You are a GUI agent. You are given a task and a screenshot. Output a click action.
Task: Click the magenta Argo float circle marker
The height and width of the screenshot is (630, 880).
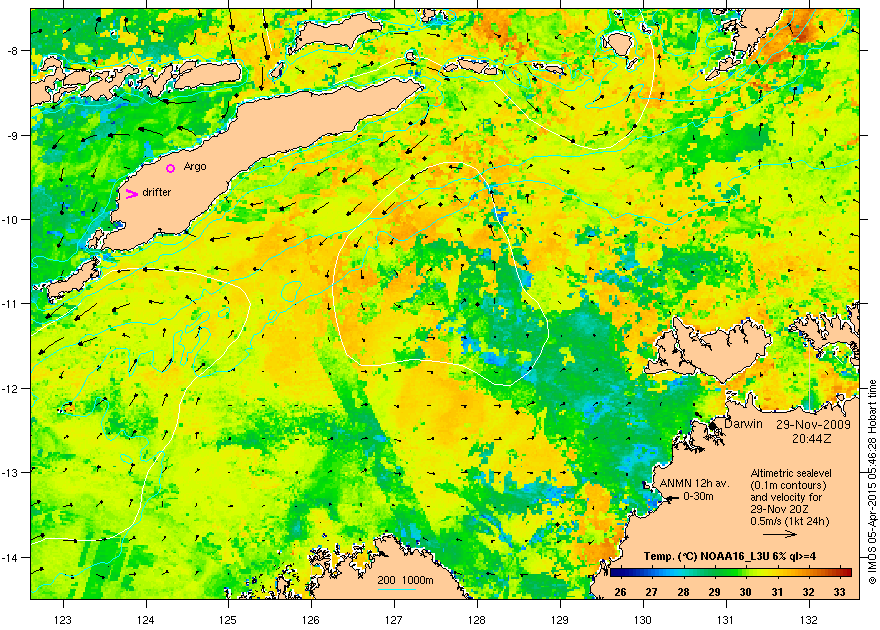pyautogui.click(x=171, y=168)
